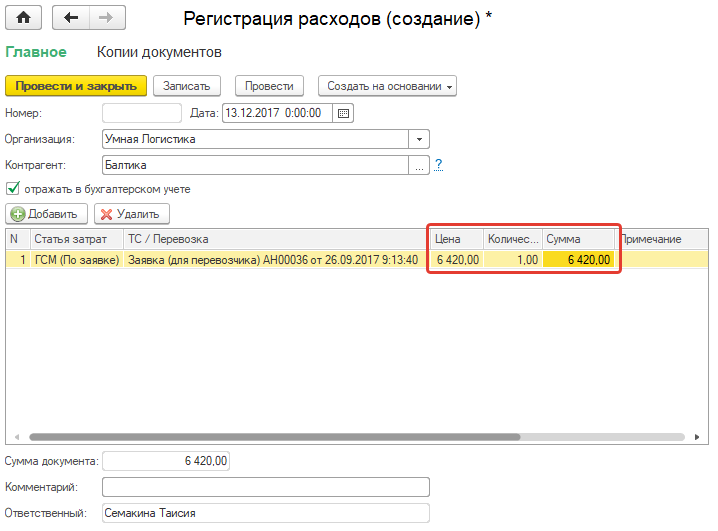Click the 'ТС / Перевозка' column header
The width and height of the screenshot is (718, 531).
pos(277,239)
